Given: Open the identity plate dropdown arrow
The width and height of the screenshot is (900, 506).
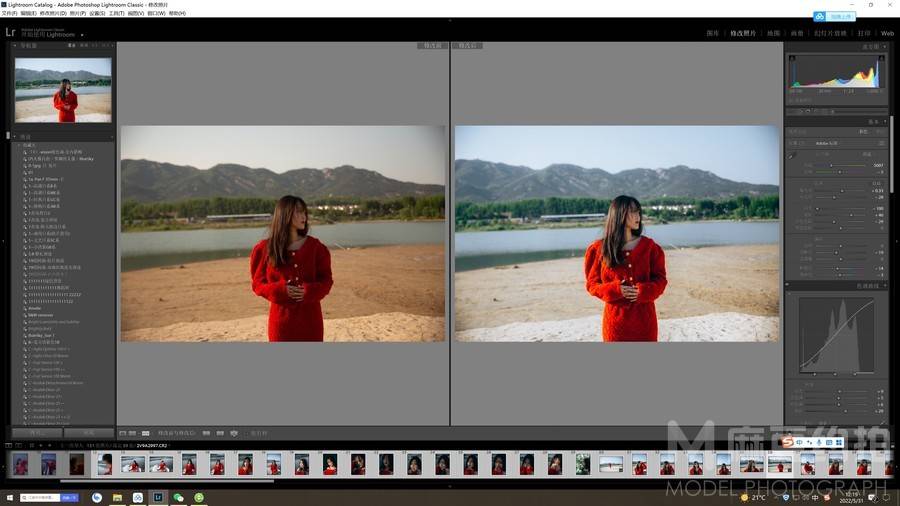Looking at the screenshot, I should (82, 35).
